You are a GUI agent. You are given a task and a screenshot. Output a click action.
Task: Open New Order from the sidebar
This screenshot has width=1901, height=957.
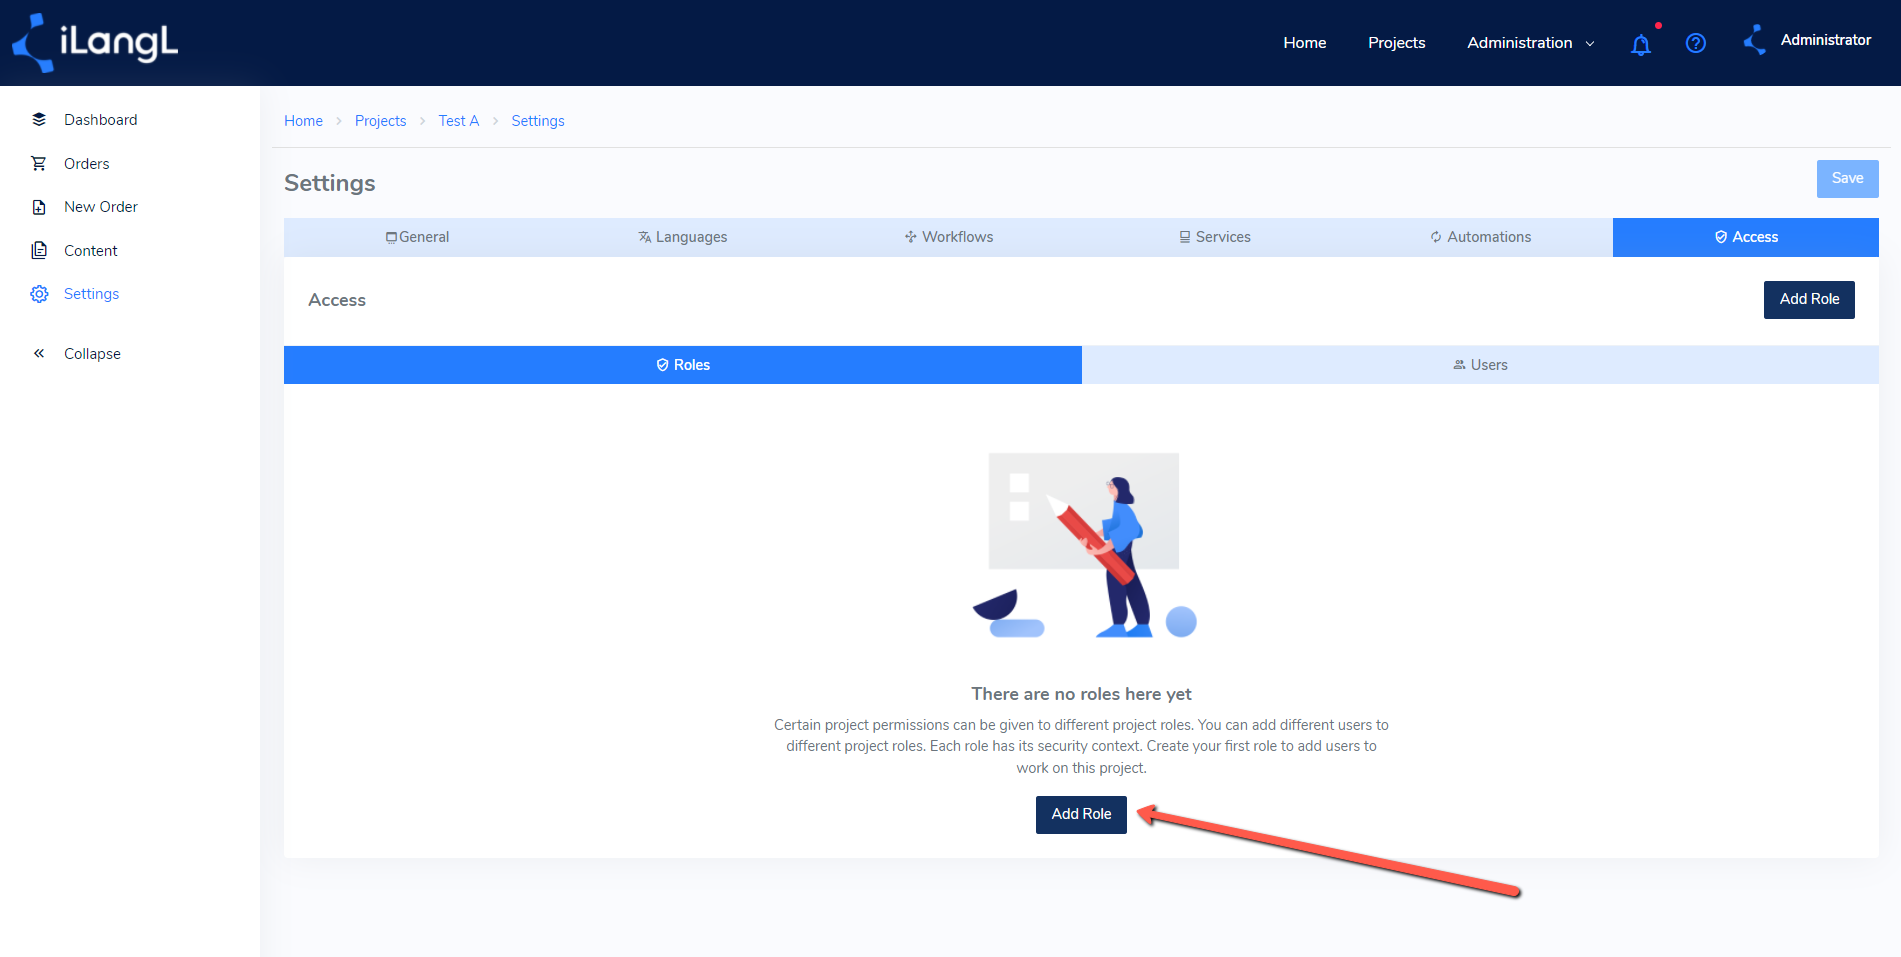coord(100,207)
